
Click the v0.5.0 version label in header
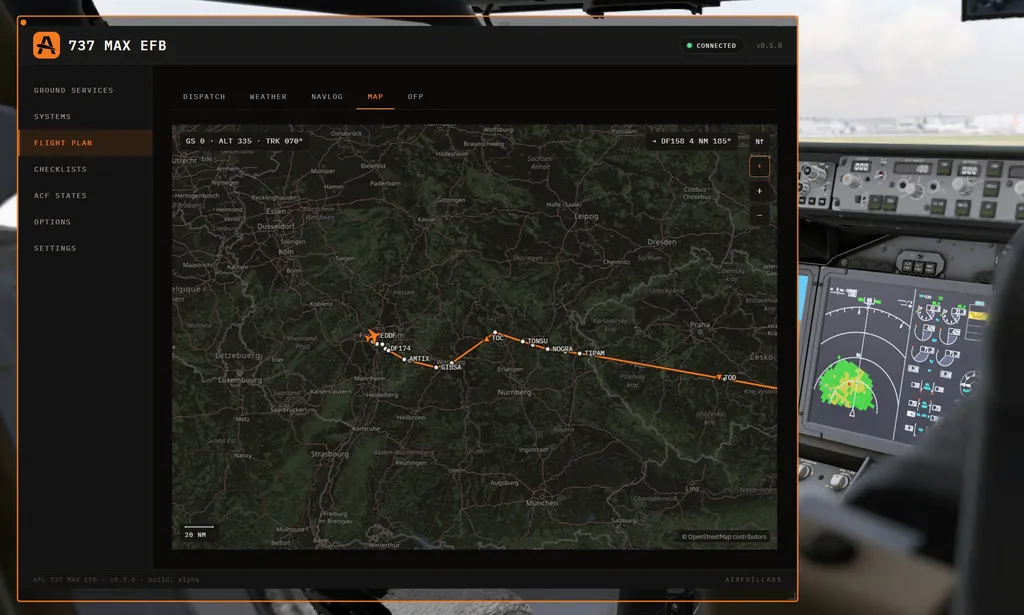click(x=769, y=46)
